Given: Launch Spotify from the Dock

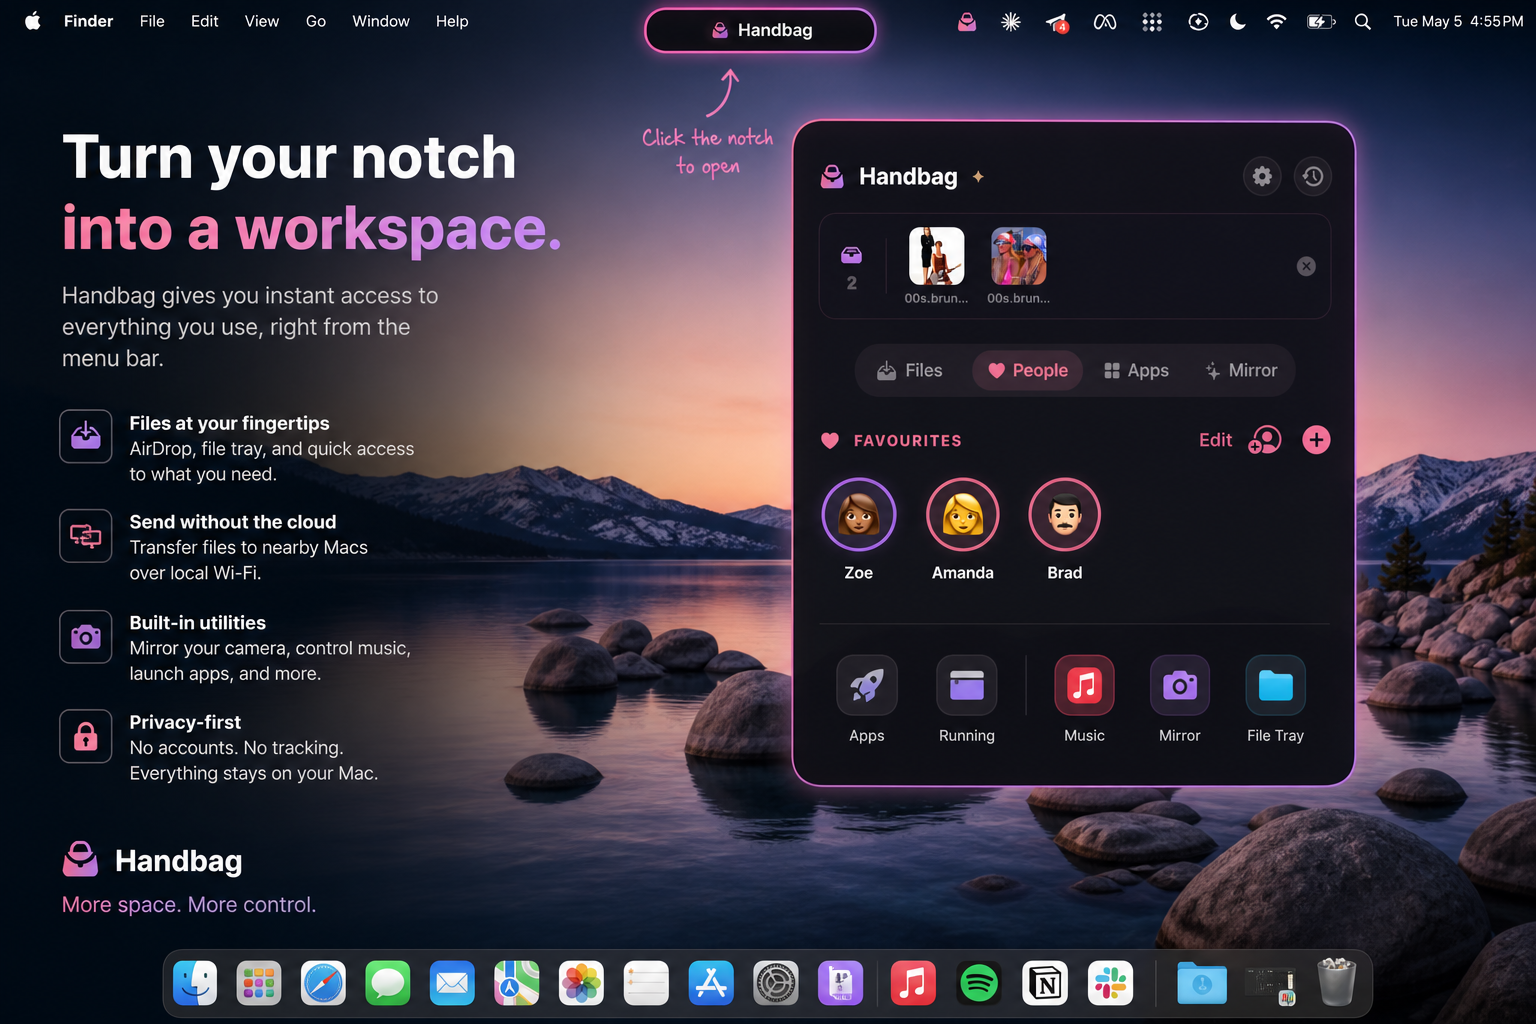Looking at the screenshot, I should click(x=979, y=984).
